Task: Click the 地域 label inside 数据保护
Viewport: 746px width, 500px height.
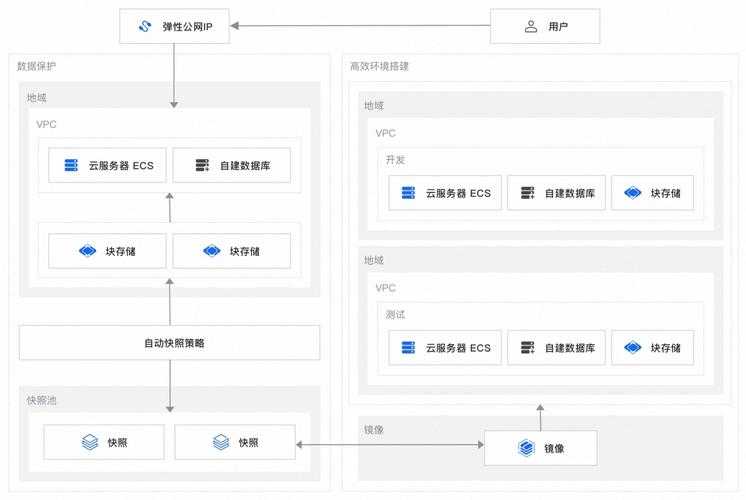Action: click(x=37, y=98)
